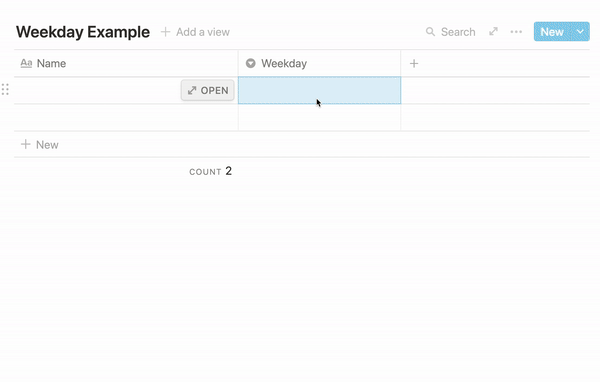
Task: Open the Weekday column header menu
Action: [x=319, y=64]
